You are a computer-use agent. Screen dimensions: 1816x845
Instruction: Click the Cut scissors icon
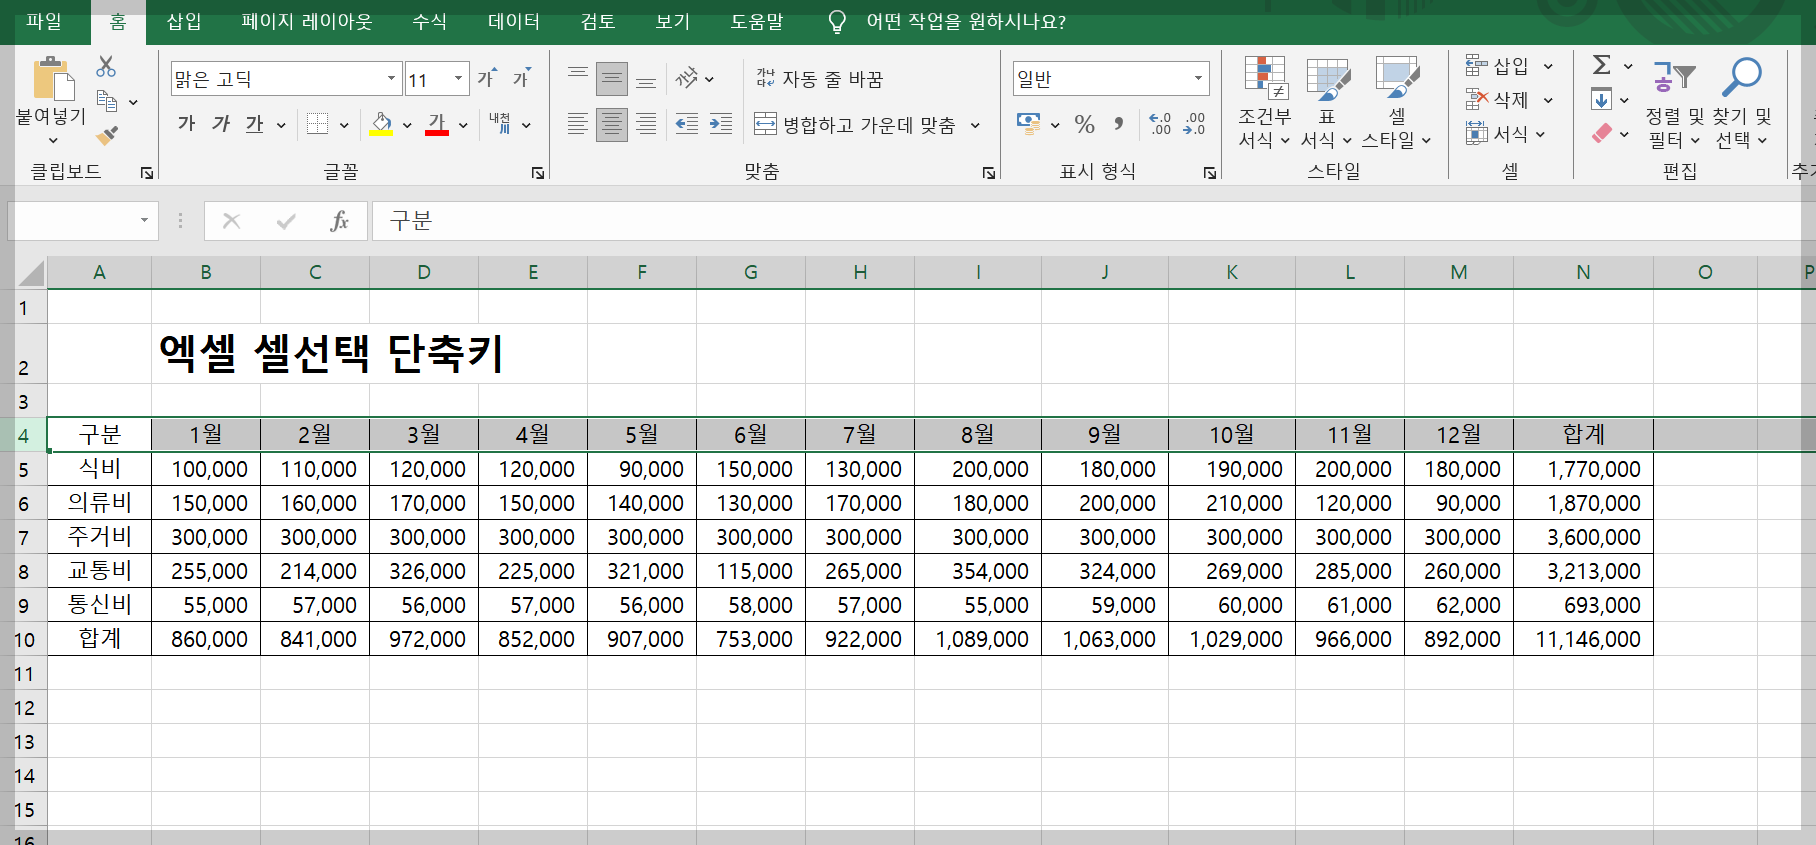pyautogui.click(x=106, y=67)
